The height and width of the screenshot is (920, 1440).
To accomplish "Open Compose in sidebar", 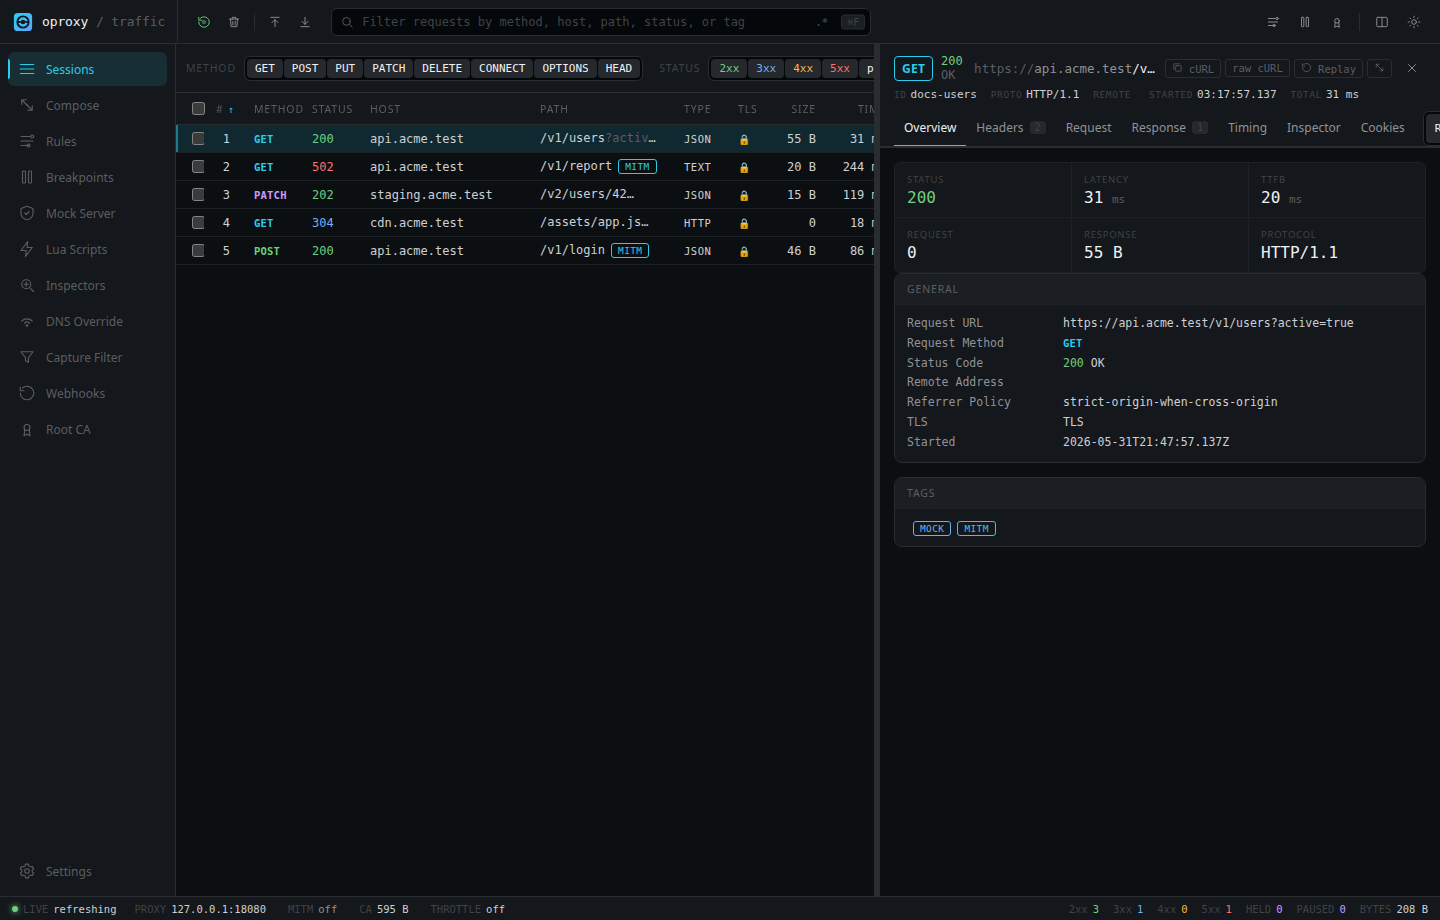I will coord(88,105).
